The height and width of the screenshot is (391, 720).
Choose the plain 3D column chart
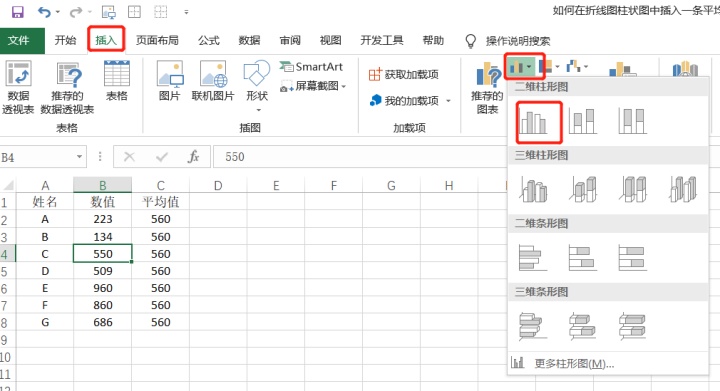[682, 190]
